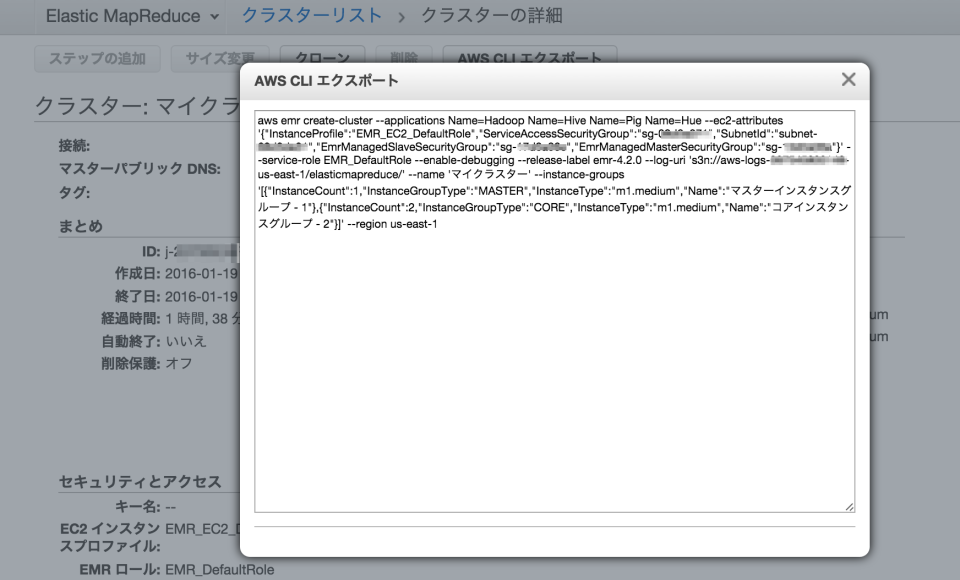
Task: Grab the text area resize handle corner
Action: [x=849, y=507]
